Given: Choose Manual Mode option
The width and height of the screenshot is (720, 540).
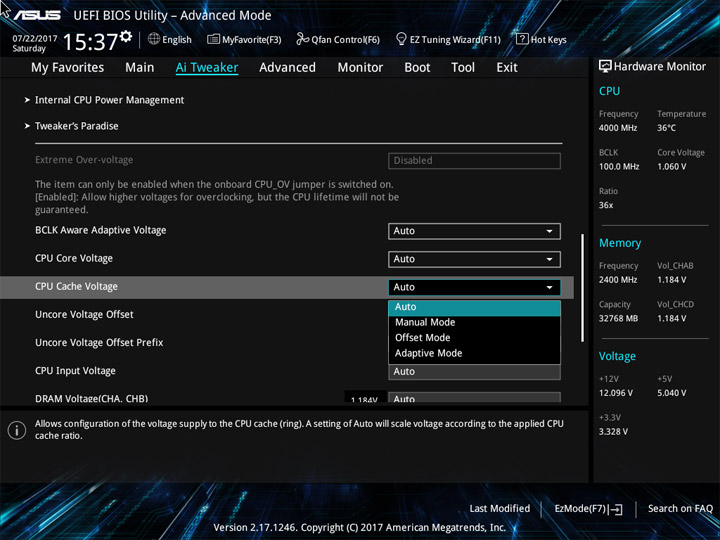Looking at the screenshot, I should click(474, 322).
